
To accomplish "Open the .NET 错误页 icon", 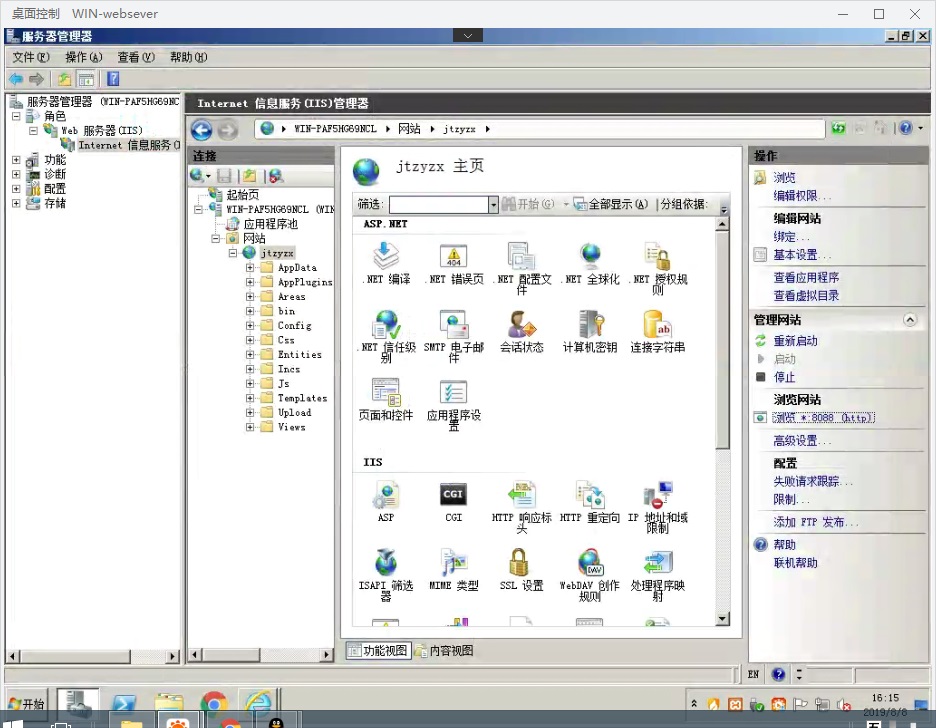I will (x=453, y=258).
